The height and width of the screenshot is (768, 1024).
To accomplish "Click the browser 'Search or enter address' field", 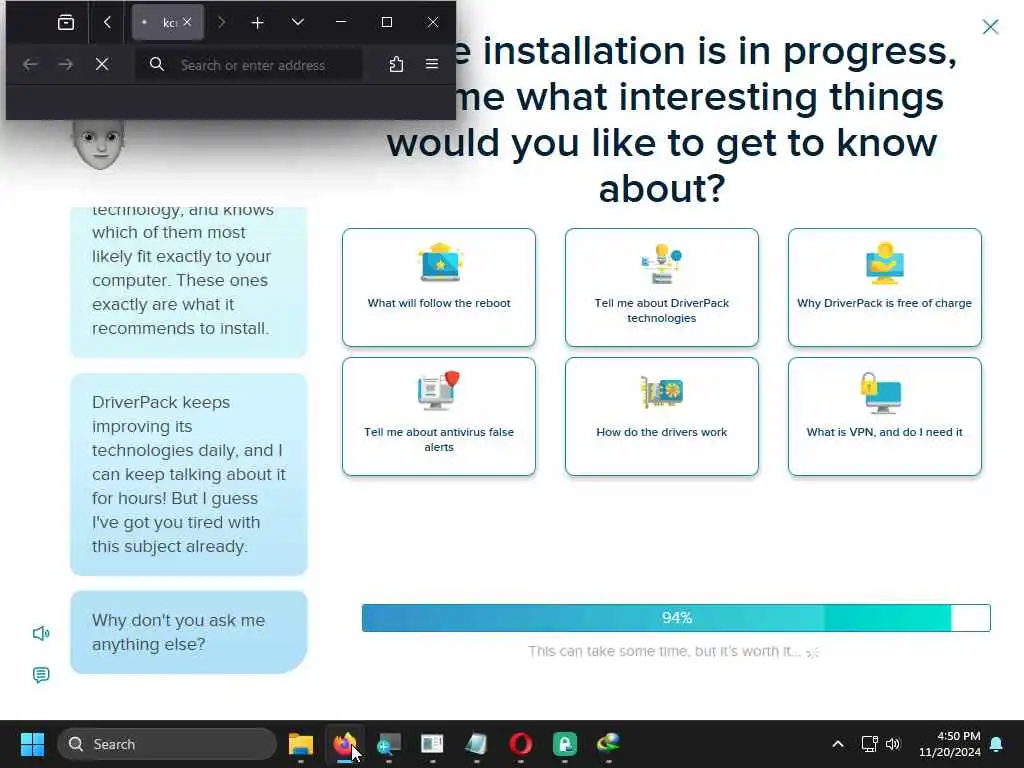I will point(248,65).
